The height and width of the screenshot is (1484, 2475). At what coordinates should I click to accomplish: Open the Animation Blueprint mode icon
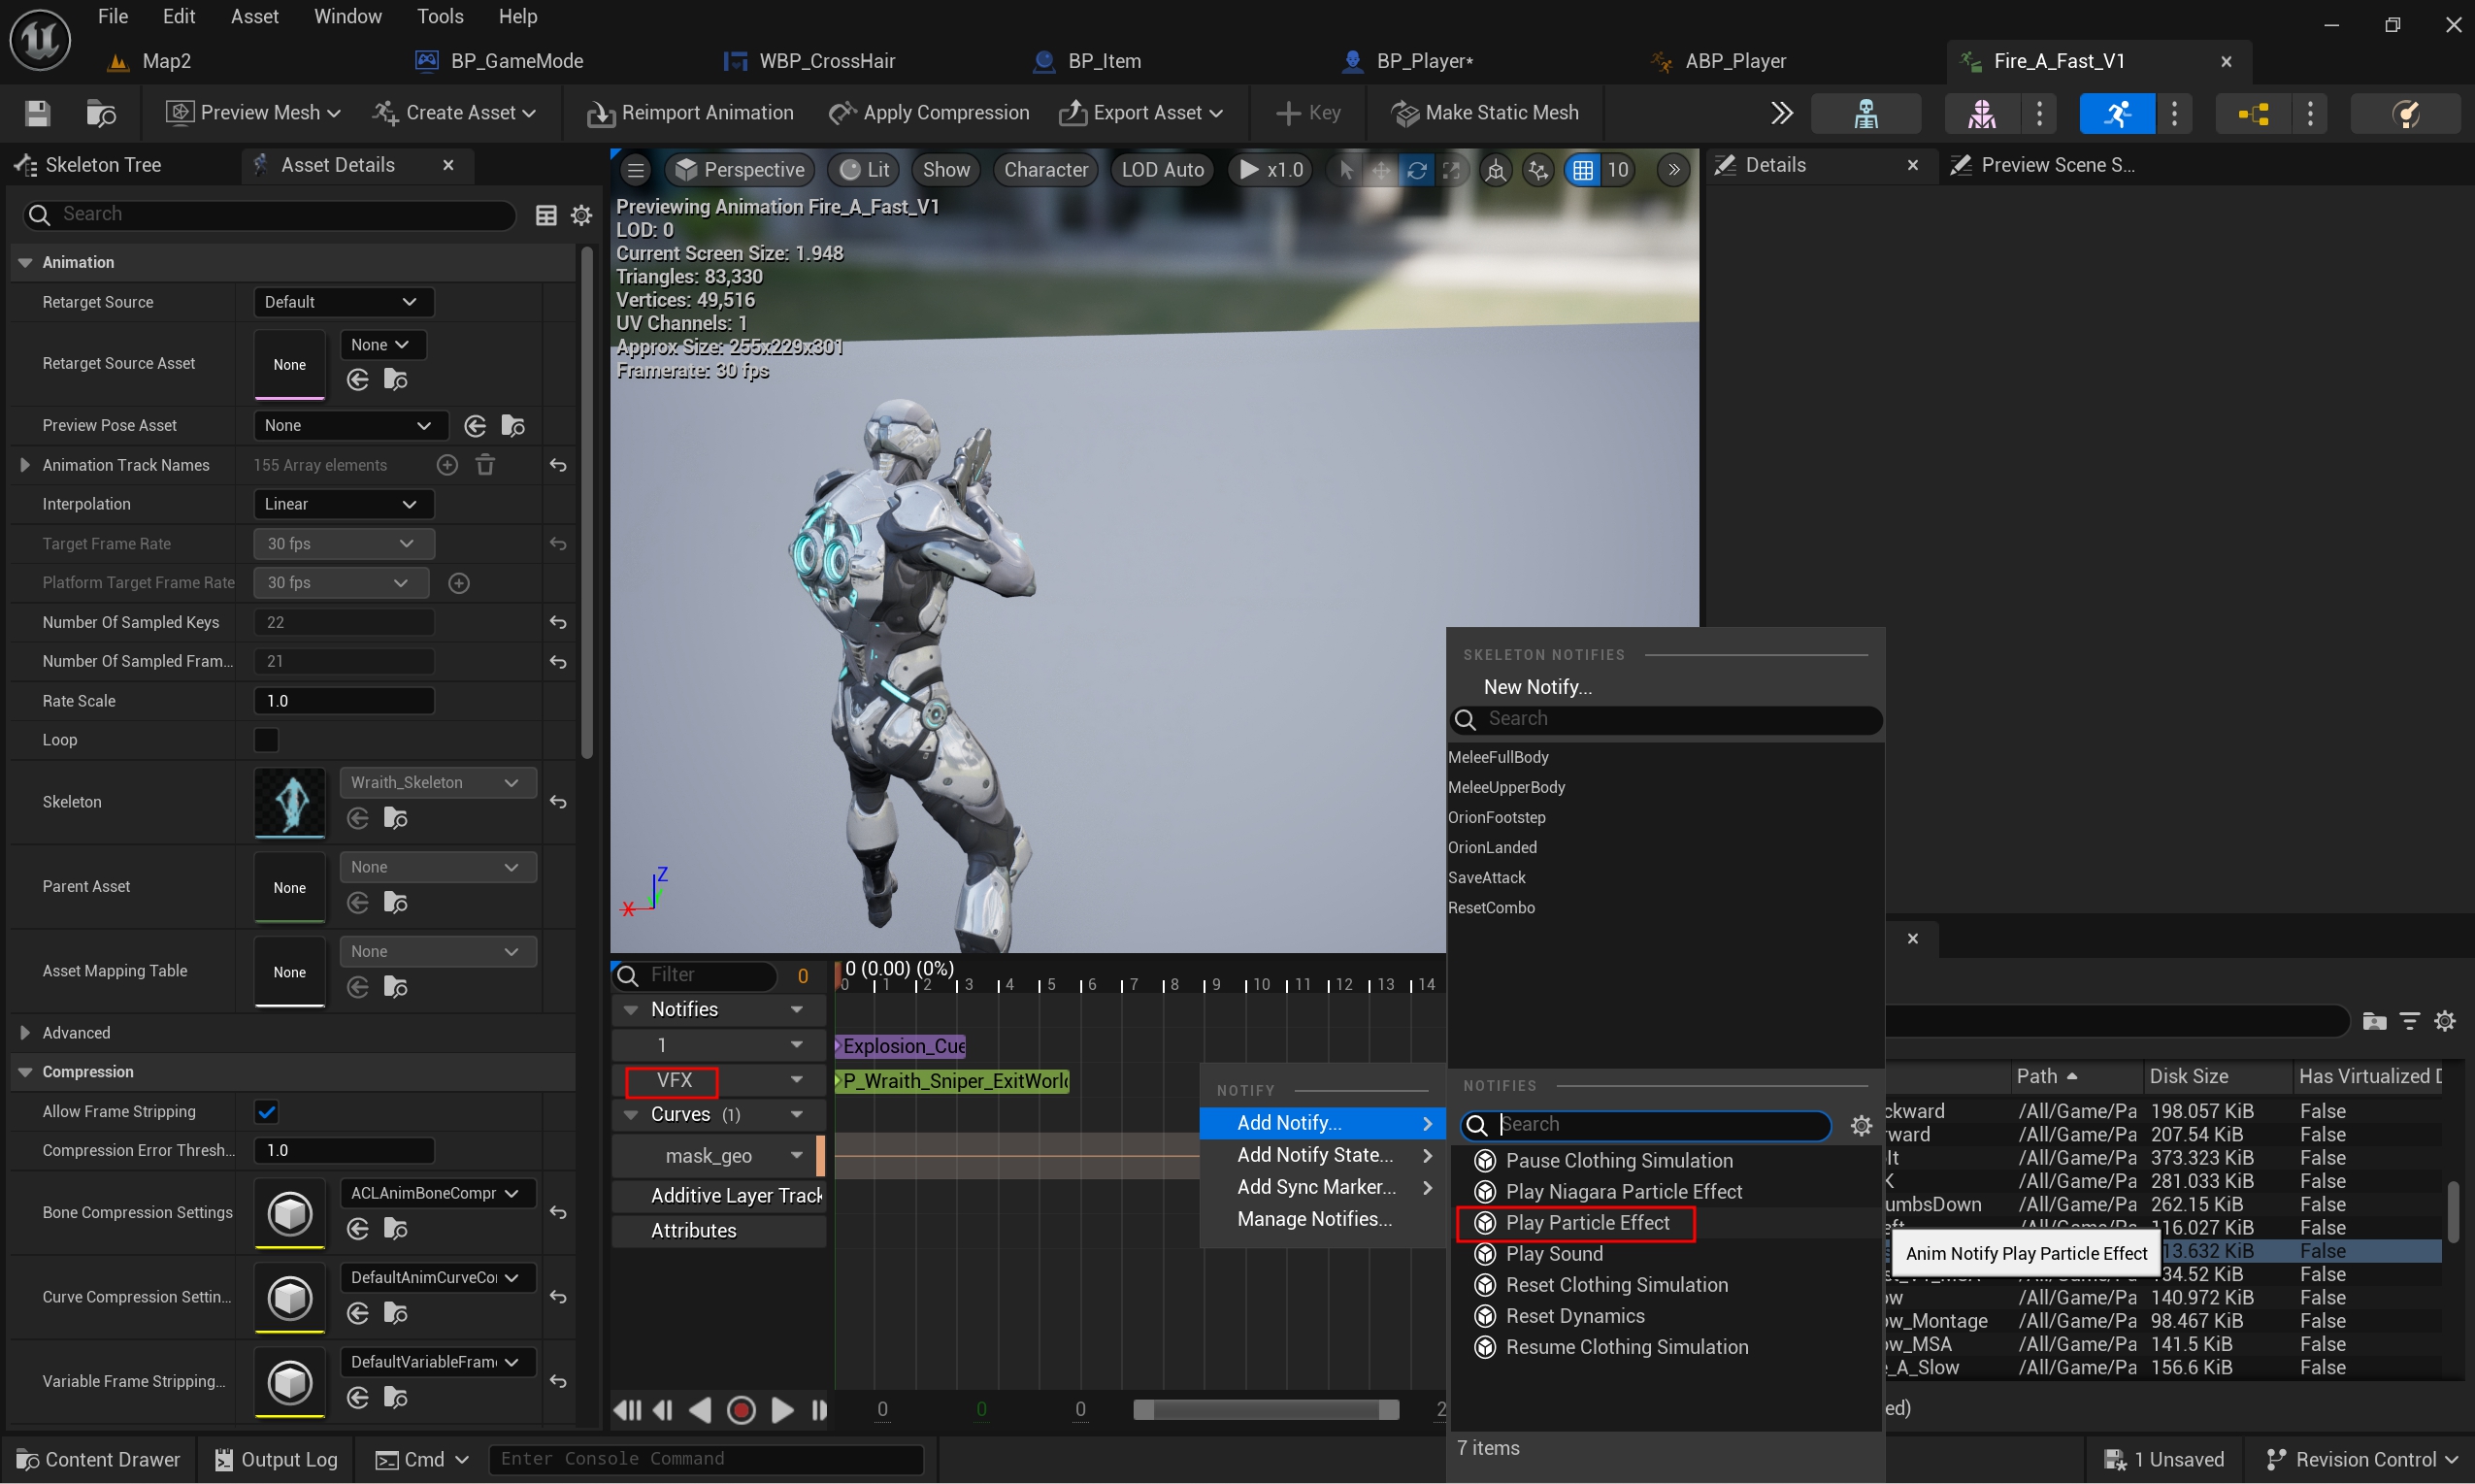(x=2253, y=113)
